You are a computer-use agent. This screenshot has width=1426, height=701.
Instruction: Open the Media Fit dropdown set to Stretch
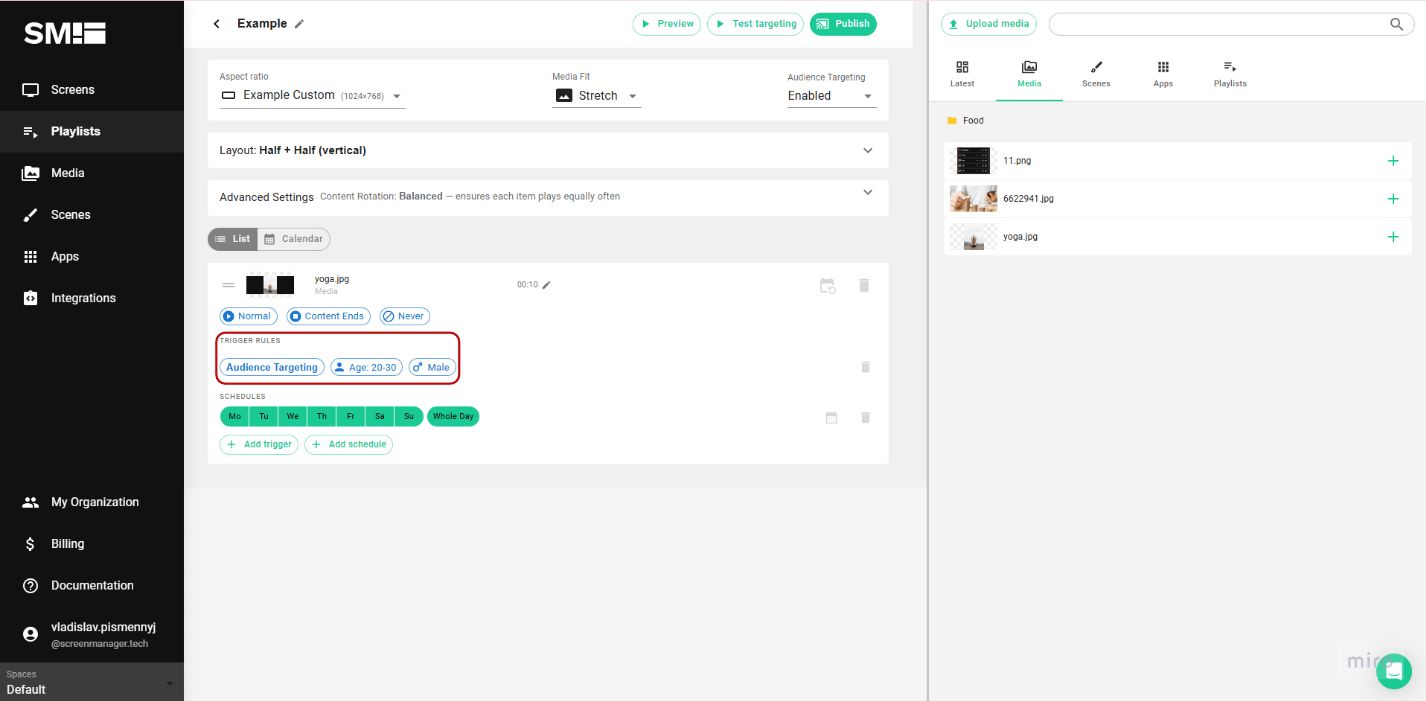click(596, 95)
